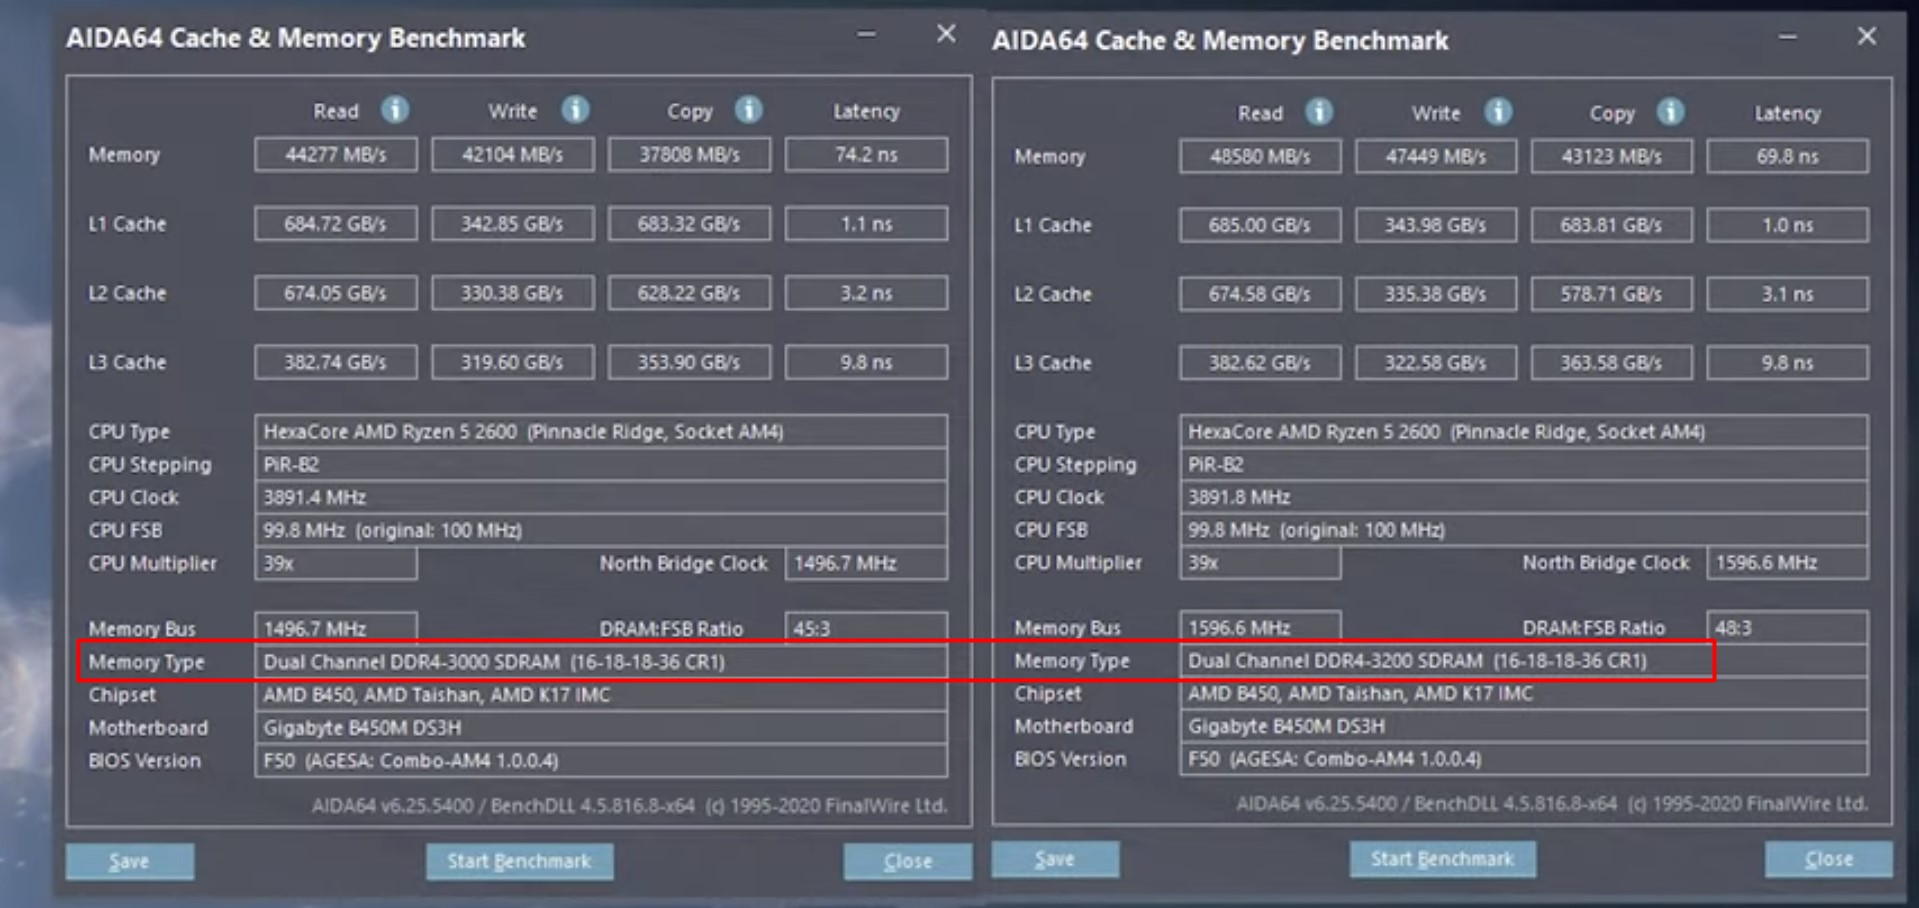The width and height of the screenshot is (1919, 908).
Task: Select Memory Write value 47449 MB/s
Action: pyautogui.click(x=1436, y=157)
